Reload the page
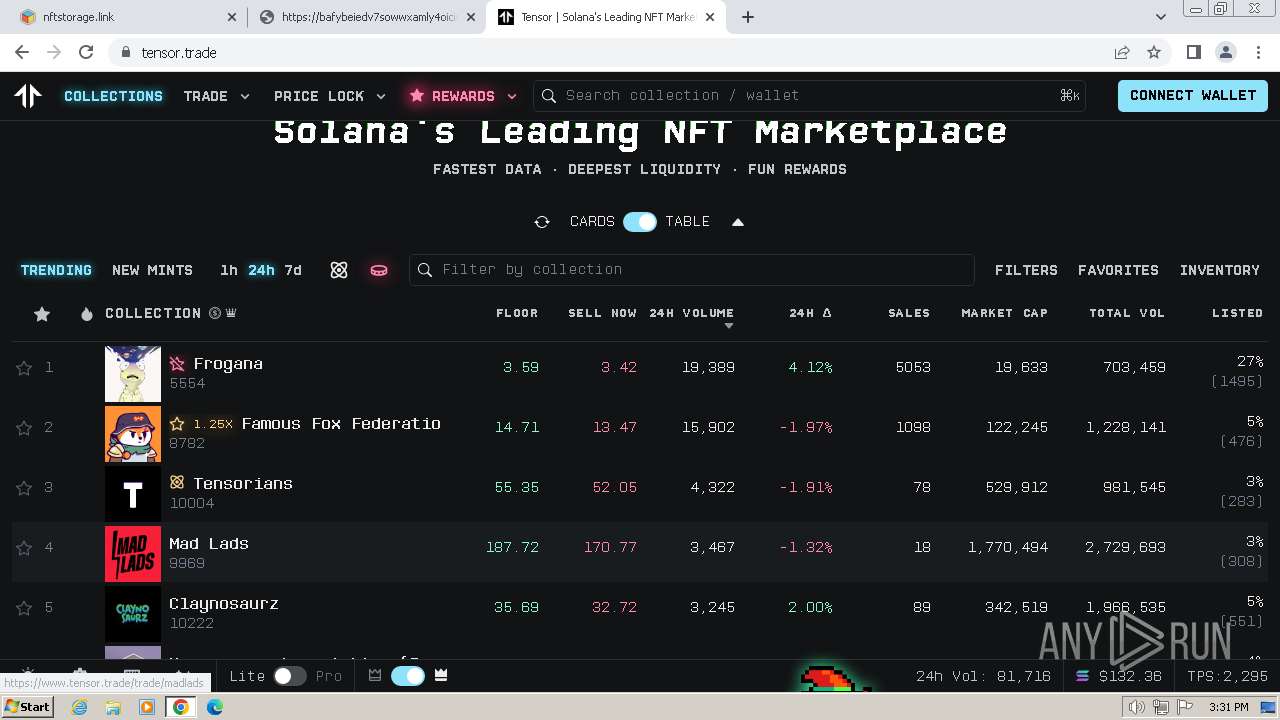The height and width of the screenshot is (720, 1280). (86, 52)
